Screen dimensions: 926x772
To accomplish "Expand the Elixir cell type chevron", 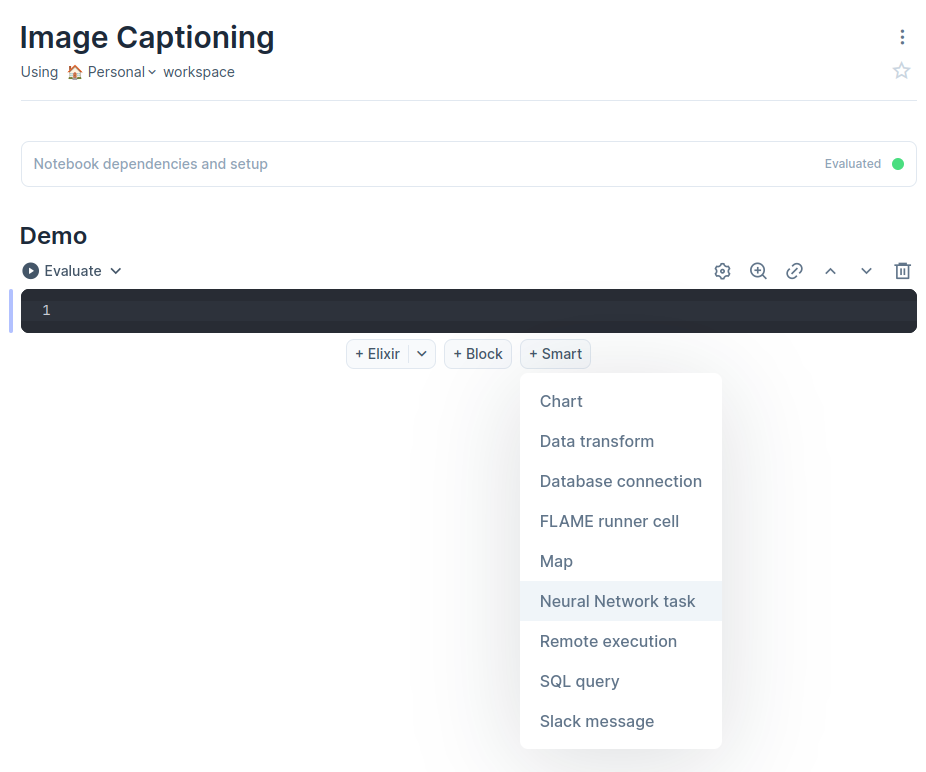I will point(422,354).
